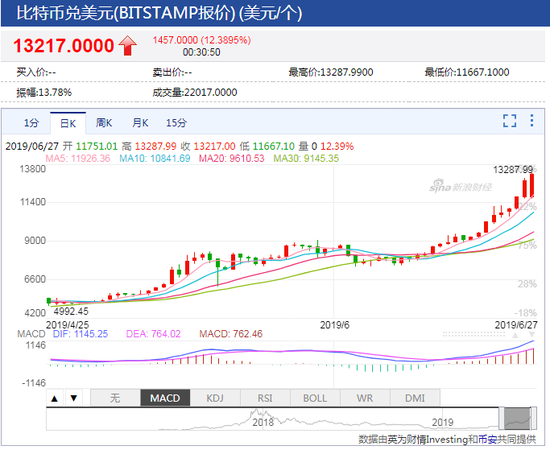The image size is (550, 450).
Task: Click the time 00:30:50 label
Action: [x=201, y=53]
